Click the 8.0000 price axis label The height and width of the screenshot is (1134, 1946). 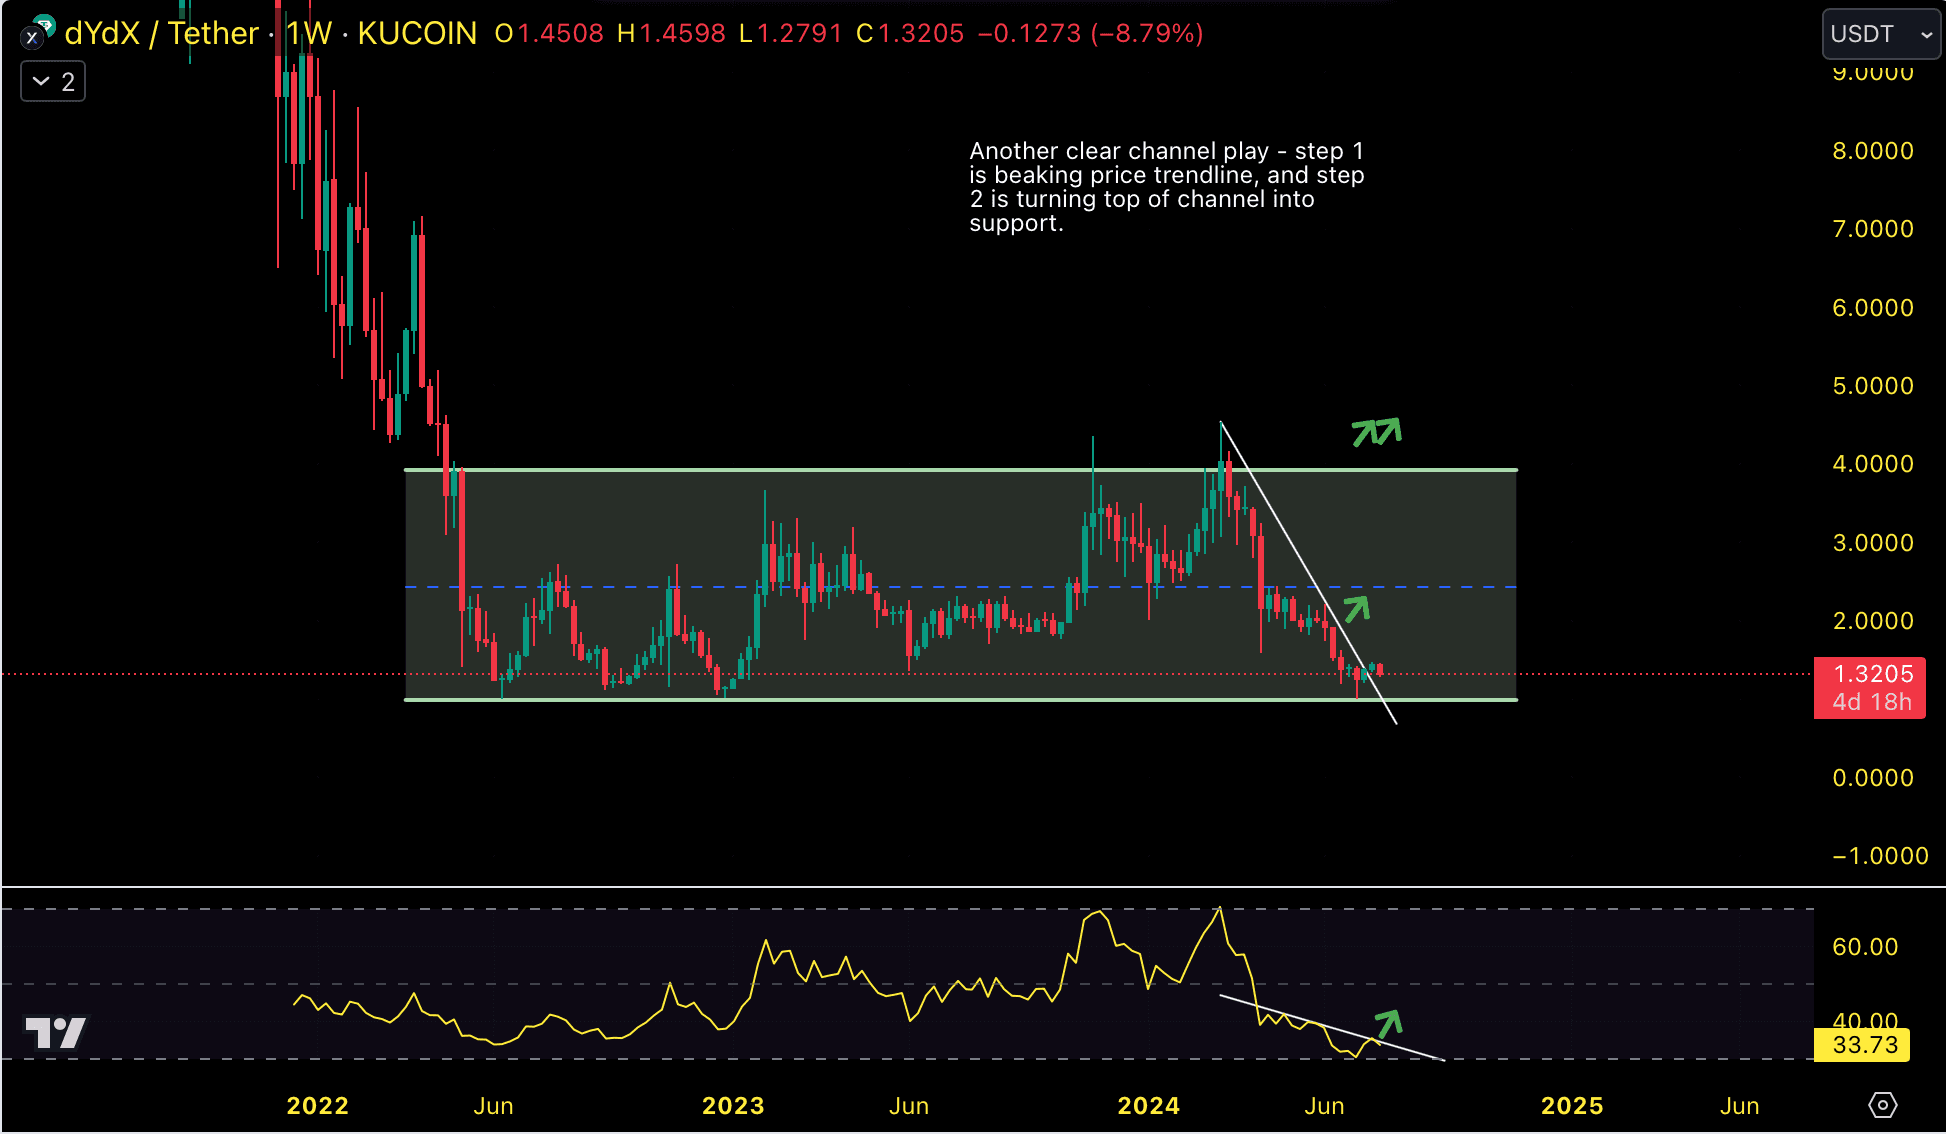tap(1872, 151)
